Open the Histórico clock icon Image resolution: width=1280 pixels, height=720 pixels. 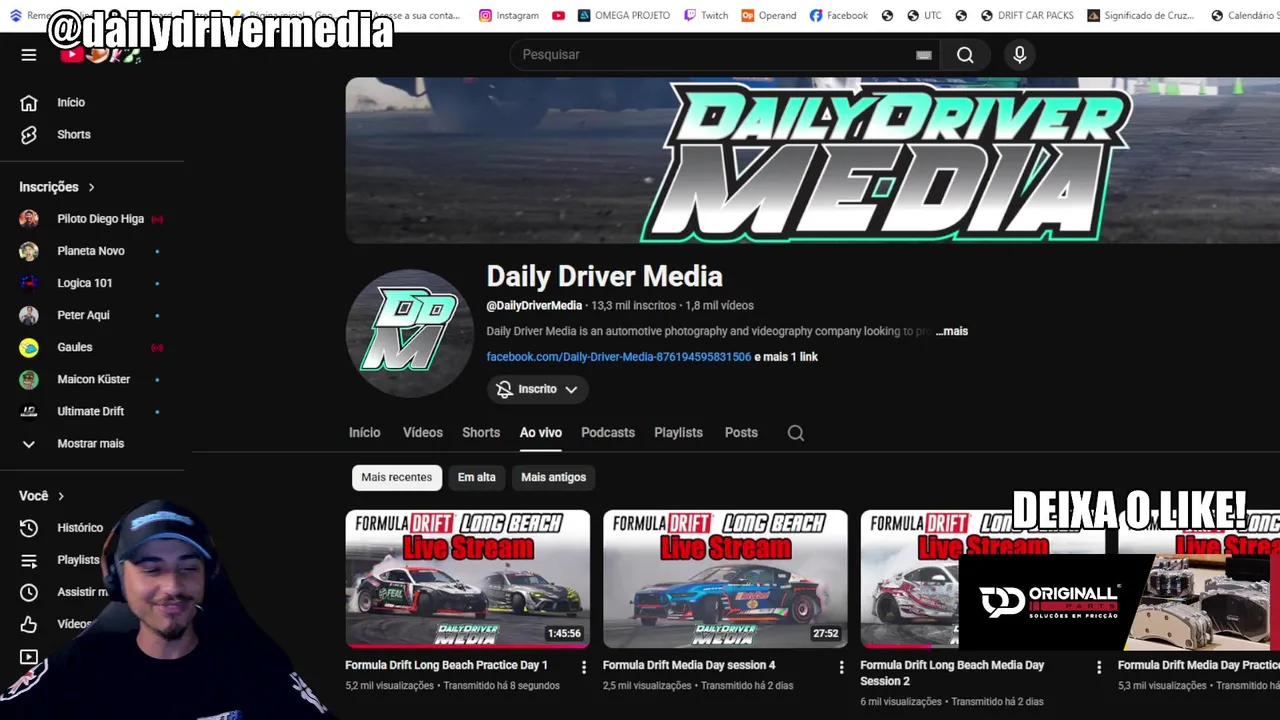[x=29, y=528]
